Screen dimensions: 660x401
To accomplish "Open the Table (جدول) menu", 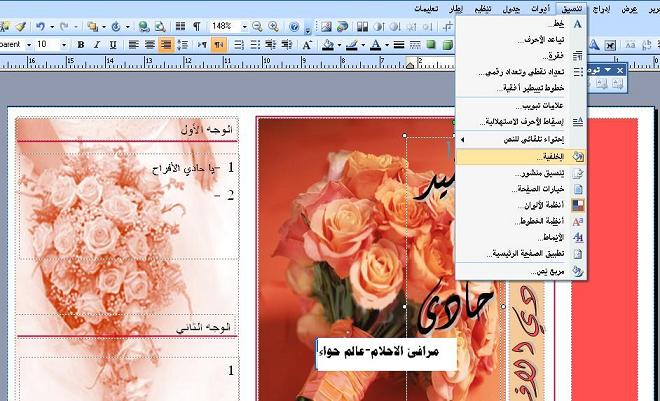I will pos(510,7).
